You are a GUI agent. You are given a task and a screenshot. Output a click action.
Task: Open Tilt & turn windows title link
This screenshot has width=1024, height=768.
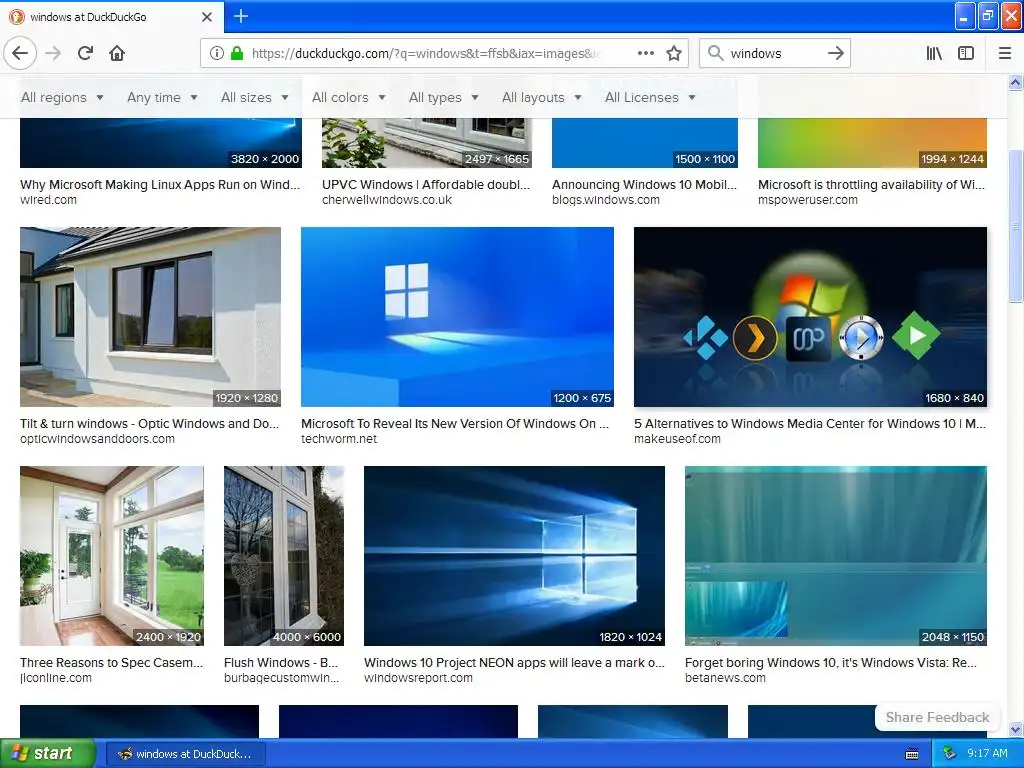pyautogui.click(x=150, y=424)
